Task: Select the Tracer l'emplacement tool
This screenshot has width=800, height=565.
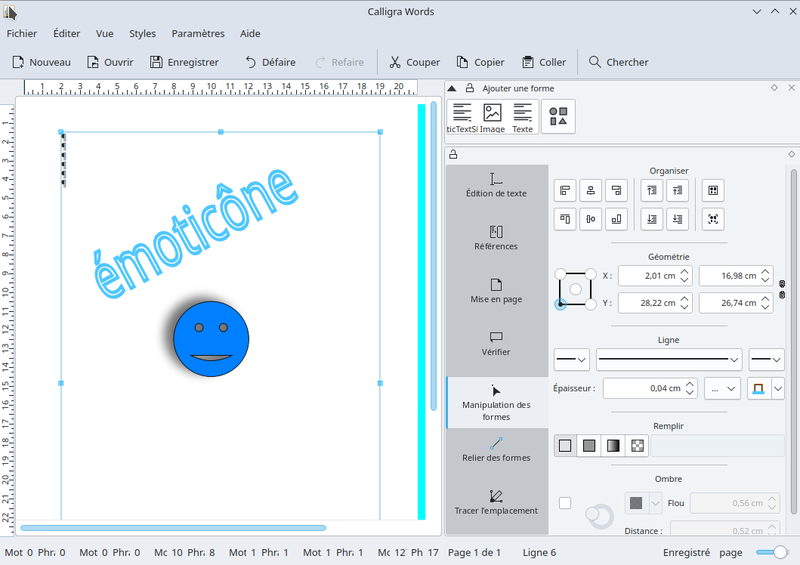Action: click(x=497, y=502)
